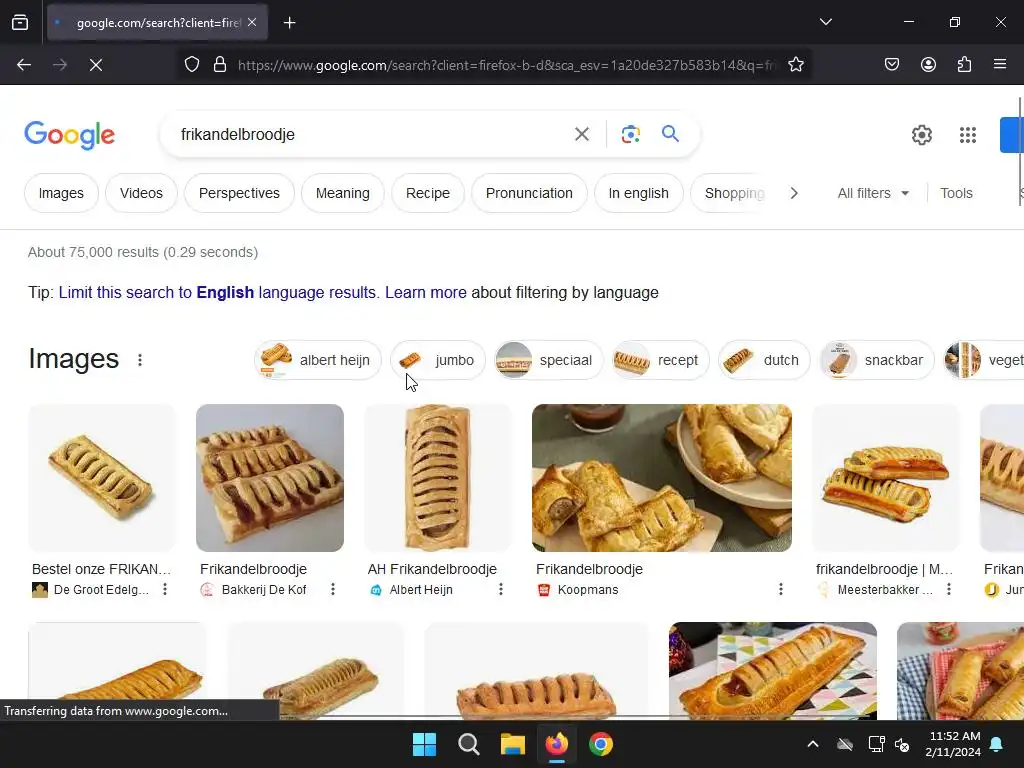Select the jumbo image chip
Screen dimensions: 1024x768
coord(438,360)
